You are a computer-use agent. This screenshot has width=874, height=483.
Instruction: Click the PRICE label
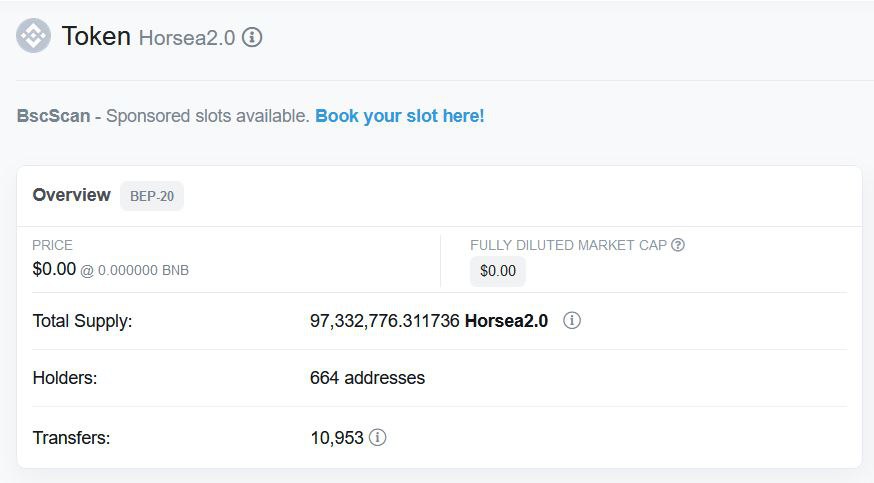tap(52, 245)
